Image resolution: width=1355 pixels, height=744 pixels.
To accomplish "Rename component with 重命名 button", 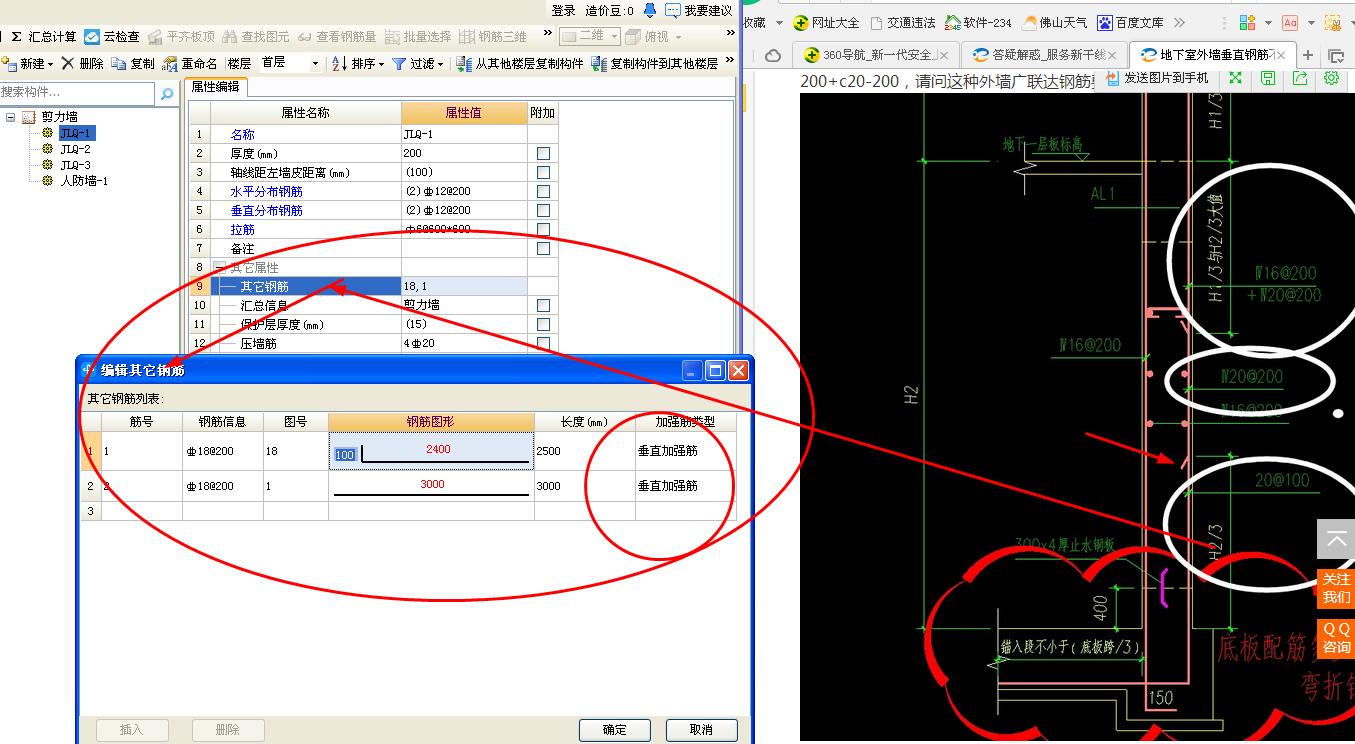I will [190, 63].
